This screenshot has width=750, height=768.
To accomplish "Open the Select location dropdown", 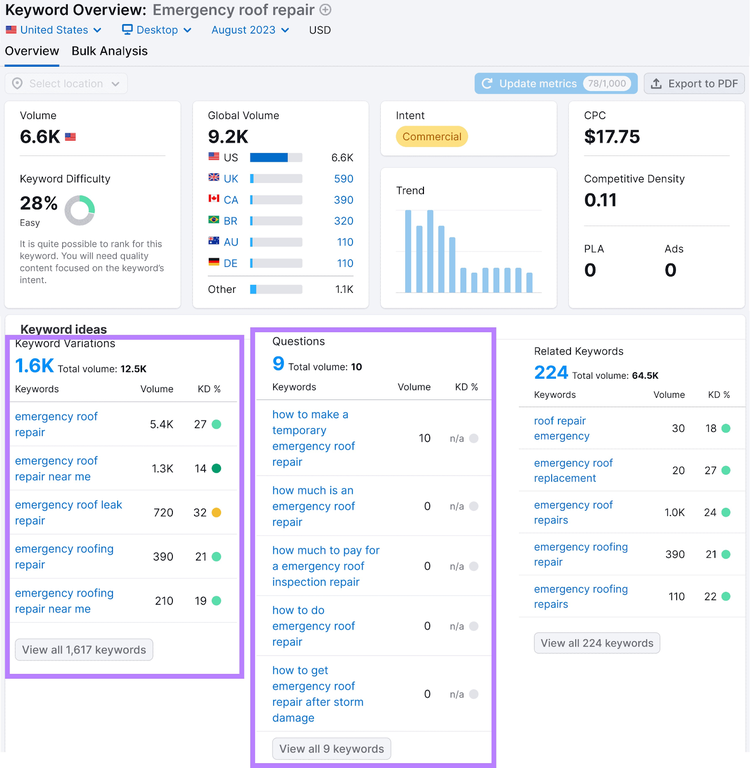I will point(66,84).
